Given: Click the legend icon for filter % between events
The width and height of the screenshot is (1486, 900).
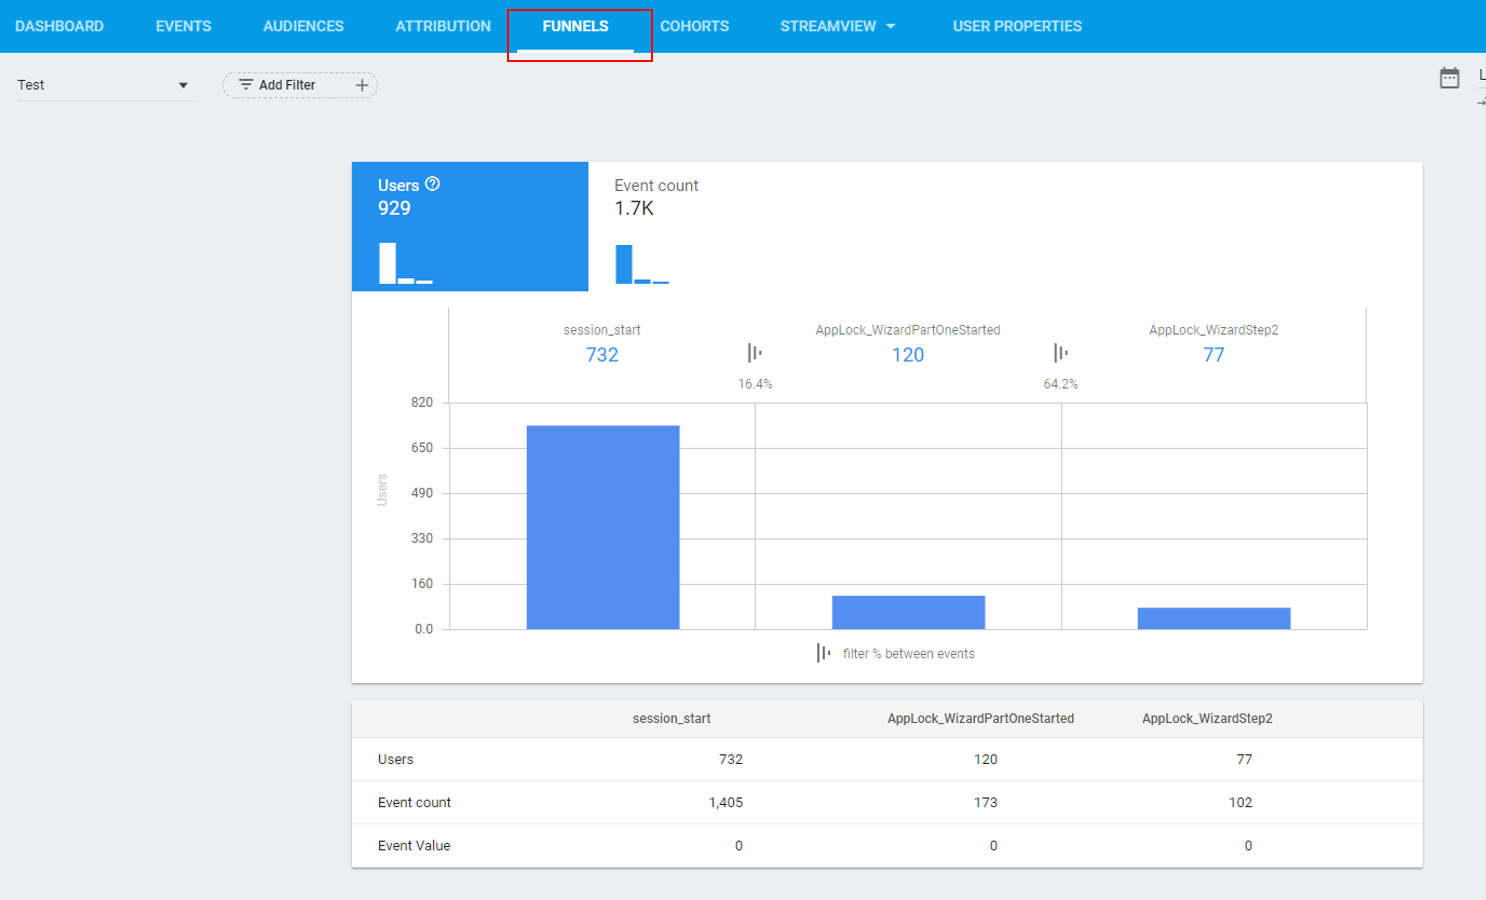Looking at the screenshot, I should click(823, 653).
